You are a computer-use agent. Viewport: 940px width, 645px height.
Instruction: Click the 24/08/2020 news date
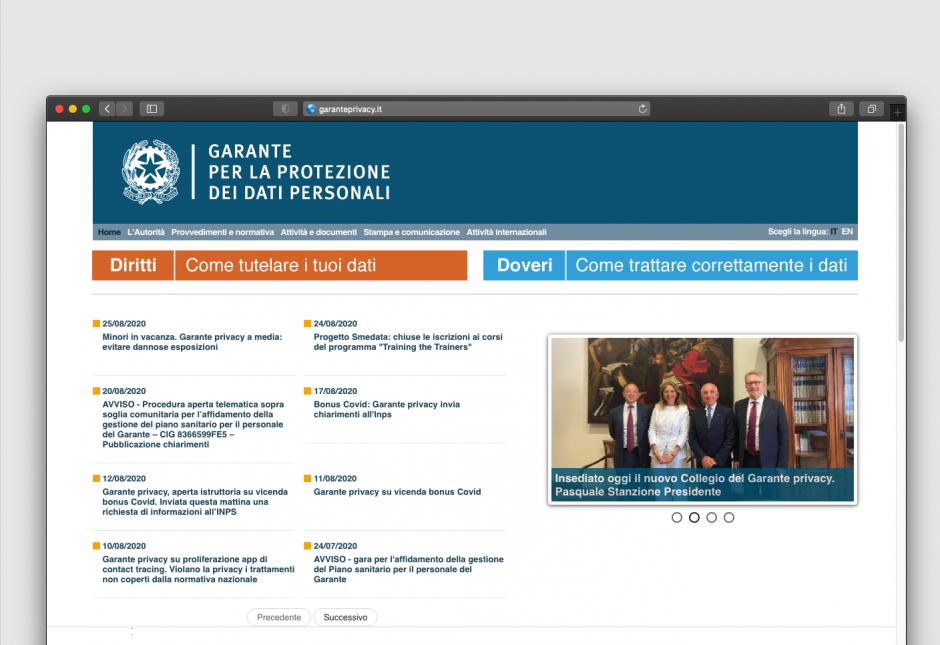click(335, 324)
